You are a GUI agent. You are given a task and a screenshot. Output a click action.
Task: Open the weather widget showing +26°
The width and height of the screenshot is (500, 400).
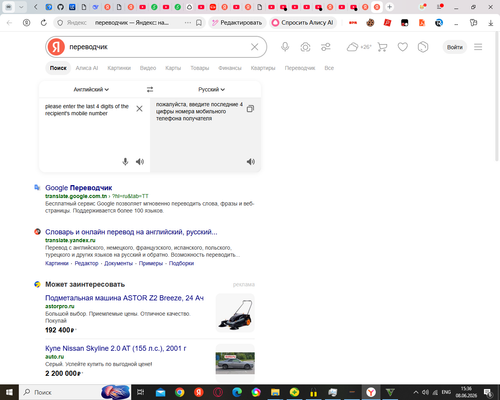[x=359, y=47]
